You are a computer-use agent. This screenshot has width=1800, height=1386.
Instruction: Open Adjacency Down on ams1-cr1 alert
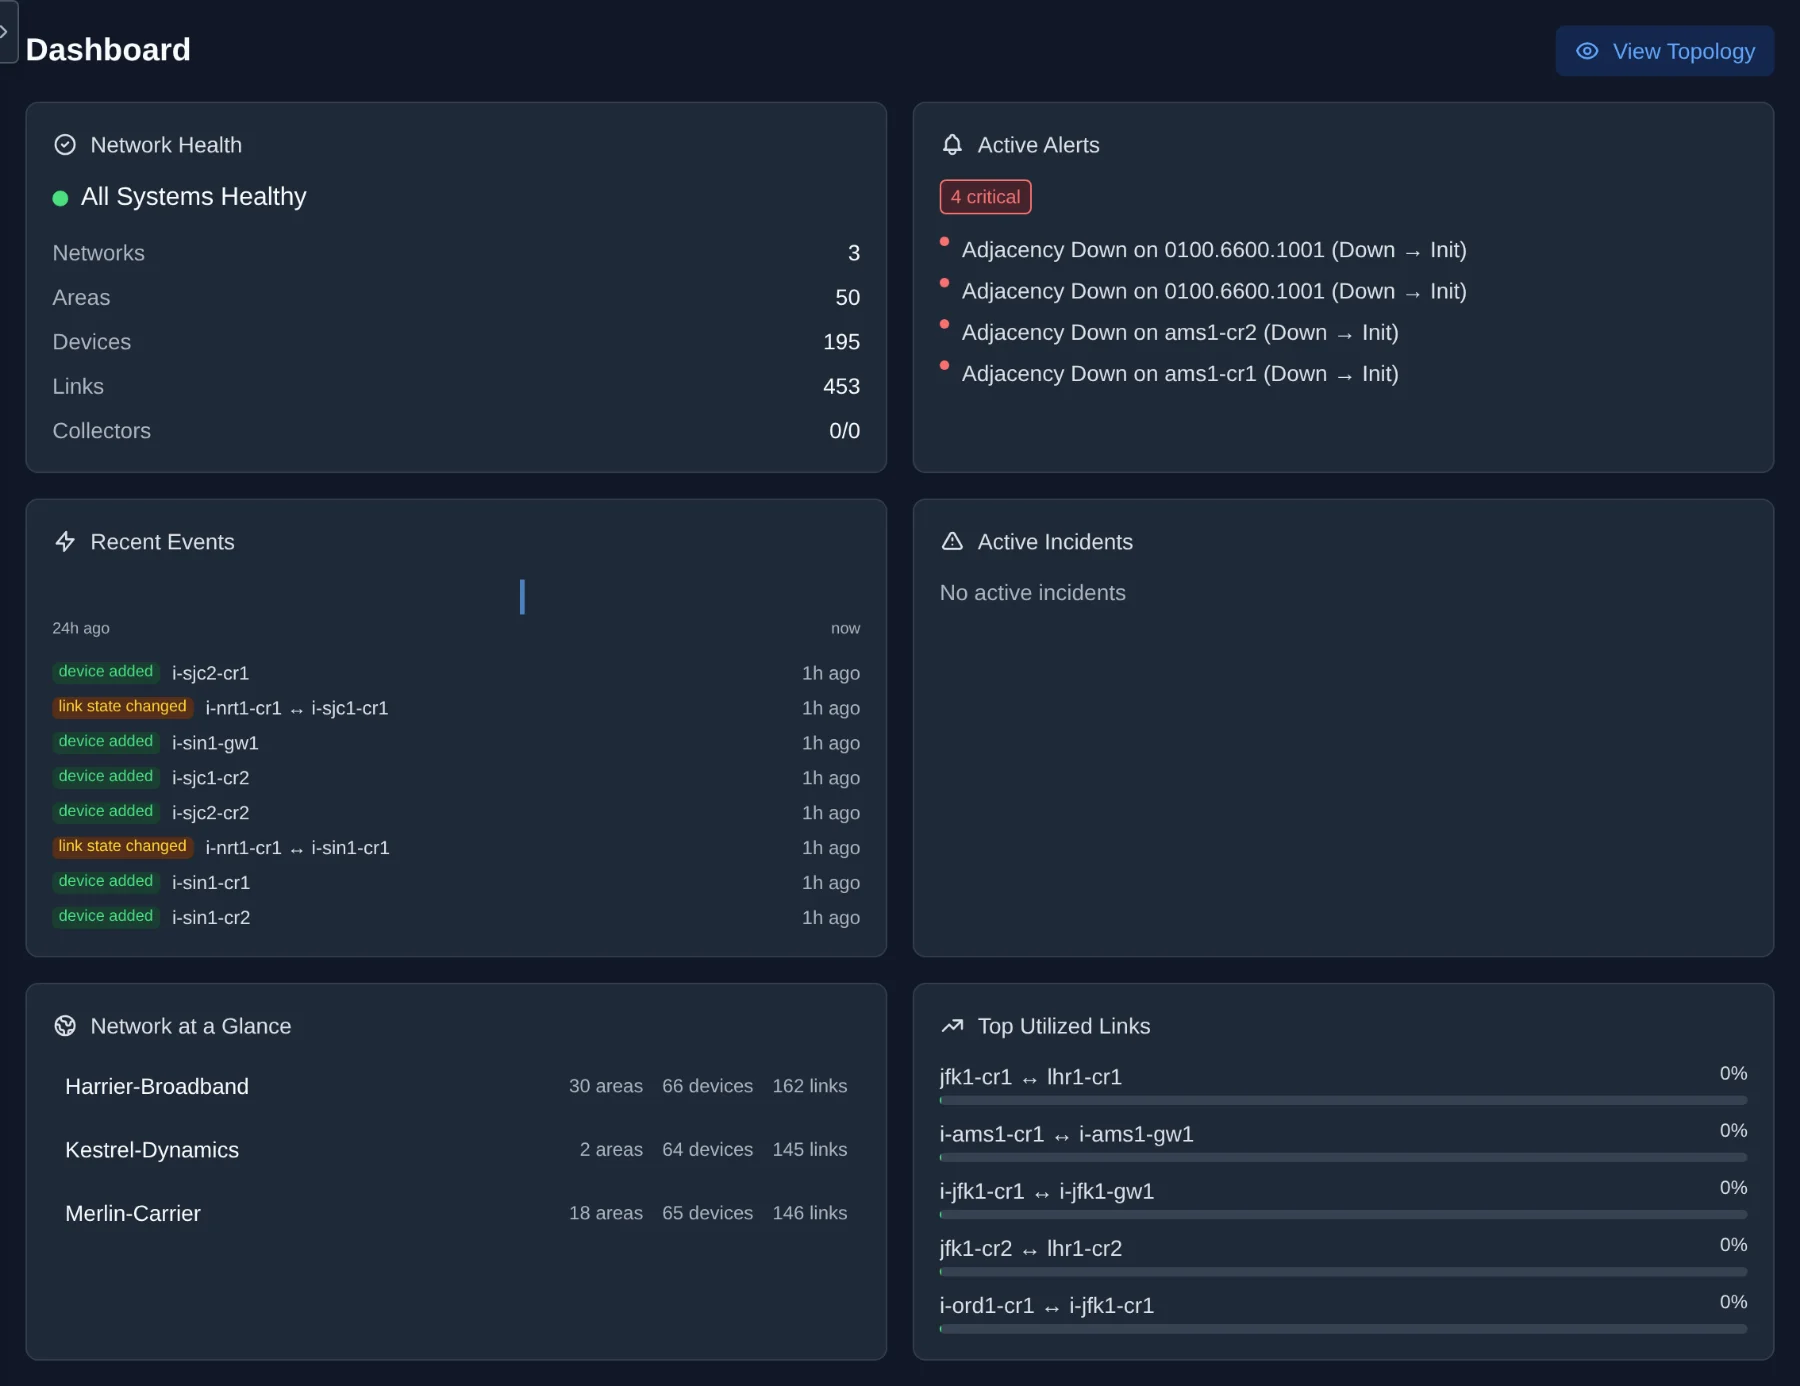click(x=1180, y=374)
